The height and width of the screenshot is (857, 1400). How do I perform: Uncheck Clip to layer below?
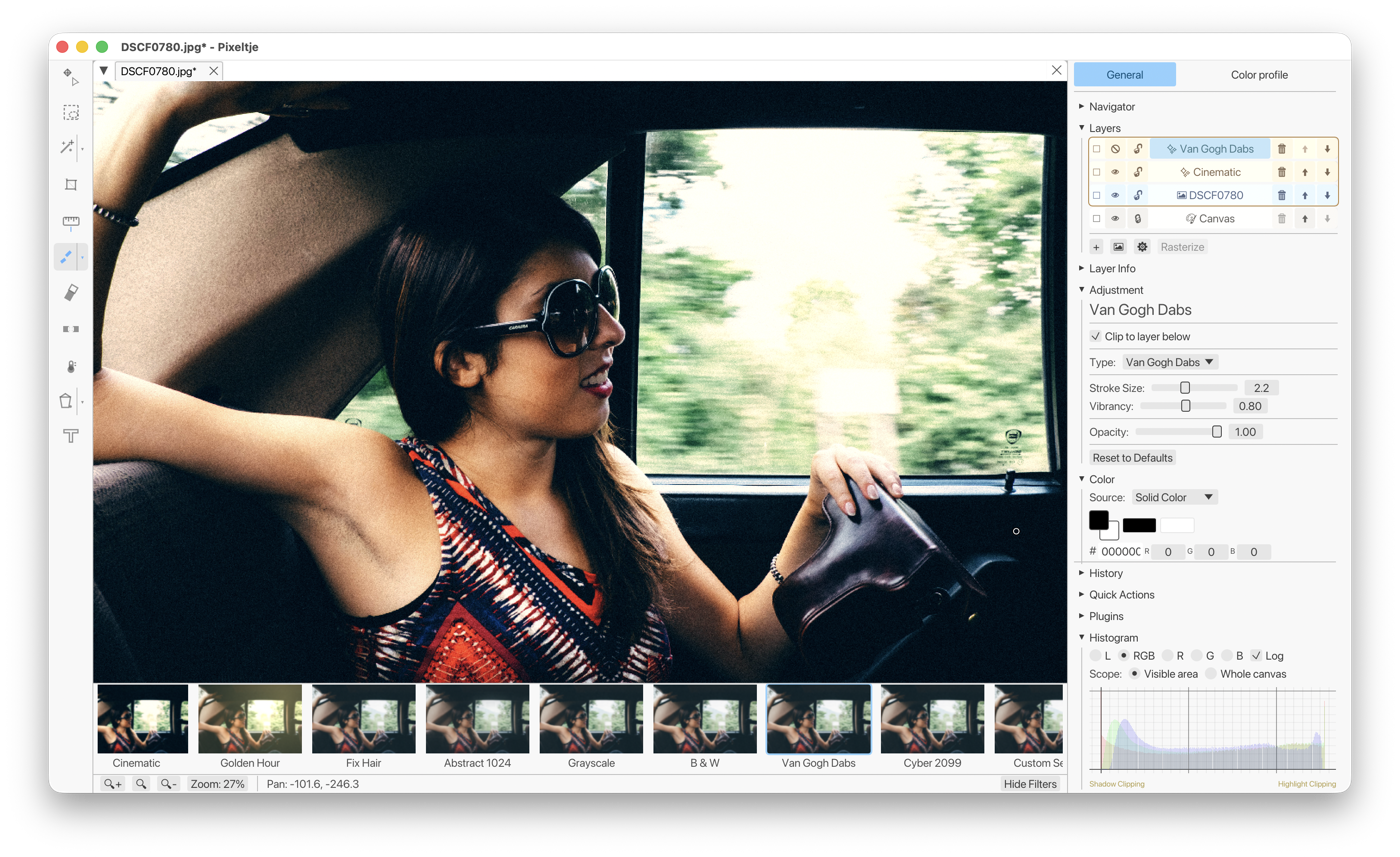click(x=1096, y=337)
